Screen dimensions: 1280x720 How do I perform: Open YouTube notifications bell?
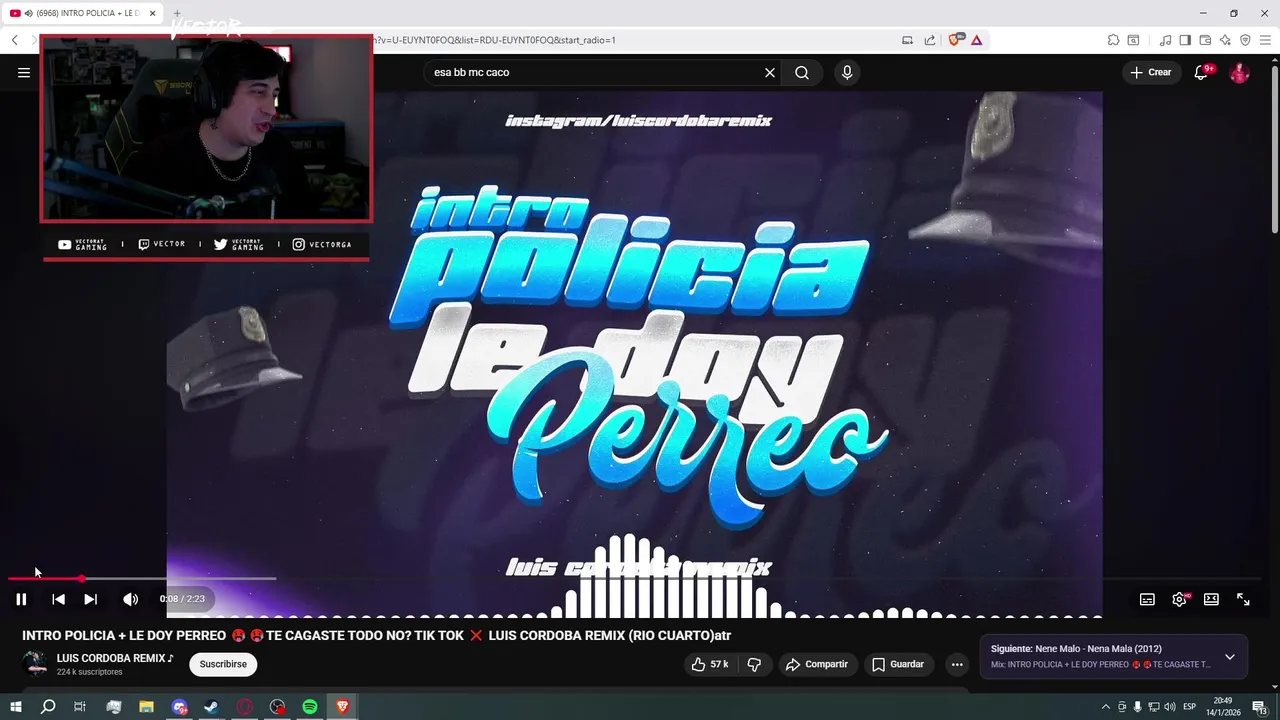(x=1201, y=72)
